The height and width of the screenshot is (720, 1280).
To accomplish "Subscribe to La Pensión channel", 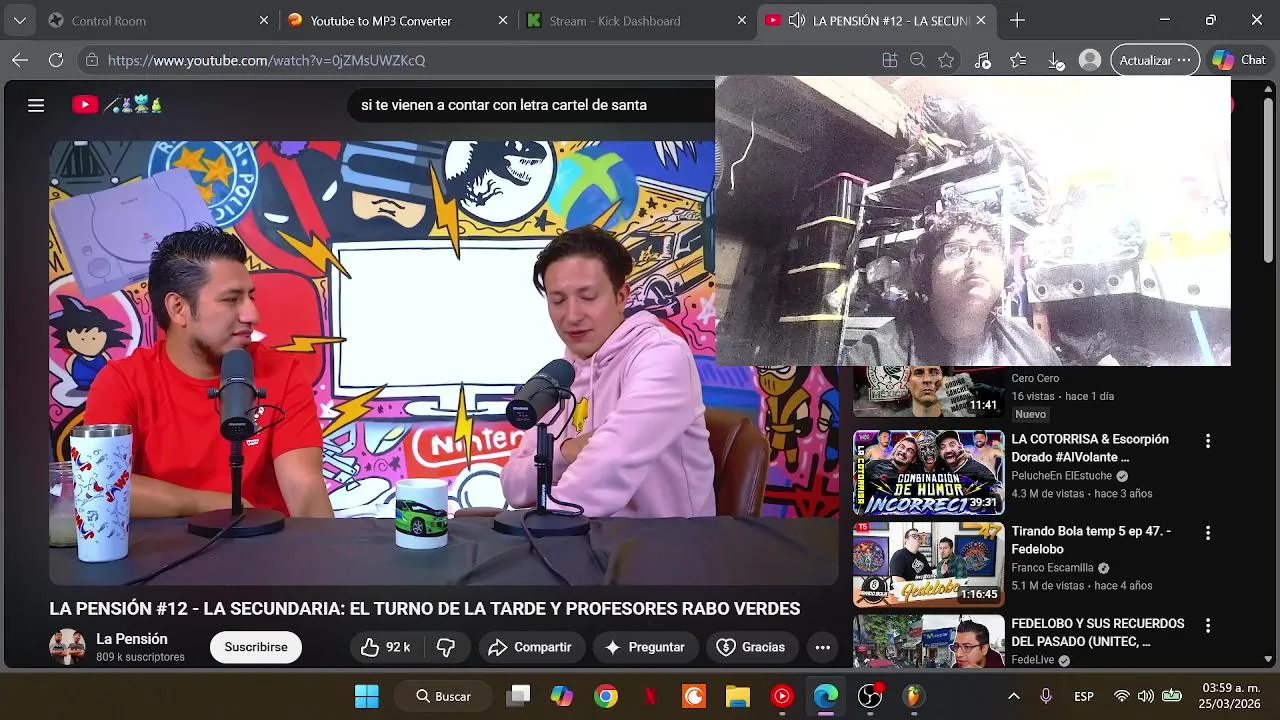I will [256, 647].
